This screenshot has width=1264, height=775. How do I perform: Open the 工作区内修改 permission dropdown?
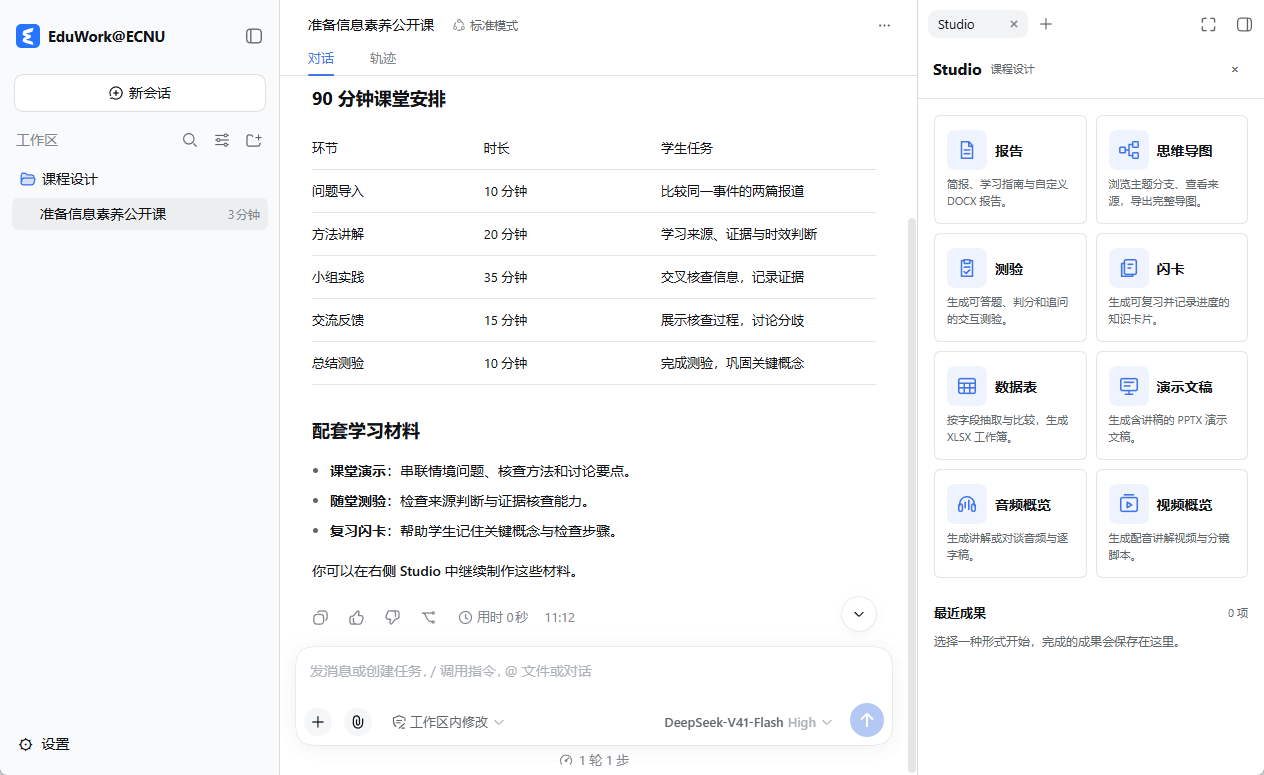[x=448, y=722]
